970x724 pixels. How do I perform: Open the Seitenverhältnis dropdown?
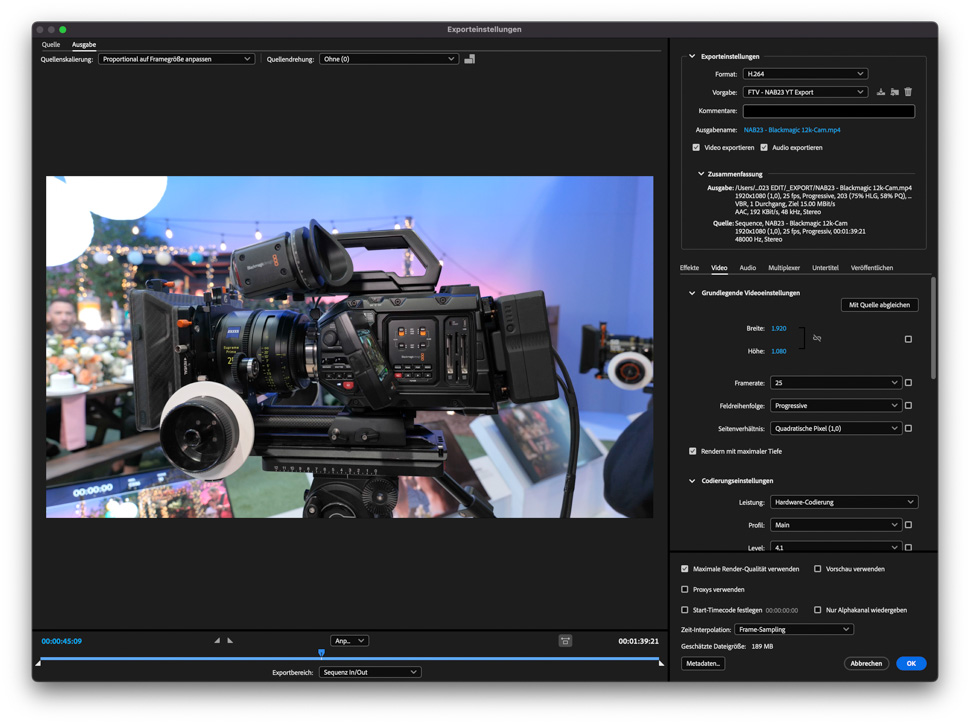click(835, 428)
